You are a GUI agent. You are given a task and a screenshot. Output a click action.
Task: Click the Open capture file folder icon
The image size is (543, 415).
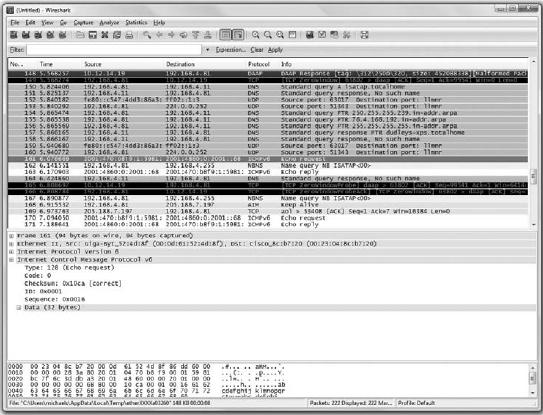tap(80, 35)
